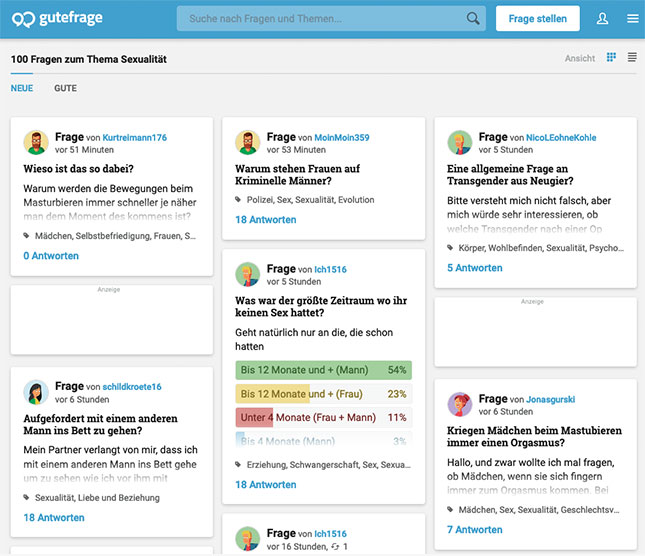Switch to grid view layout
The image size is (645, 556).
pos(611,58)
